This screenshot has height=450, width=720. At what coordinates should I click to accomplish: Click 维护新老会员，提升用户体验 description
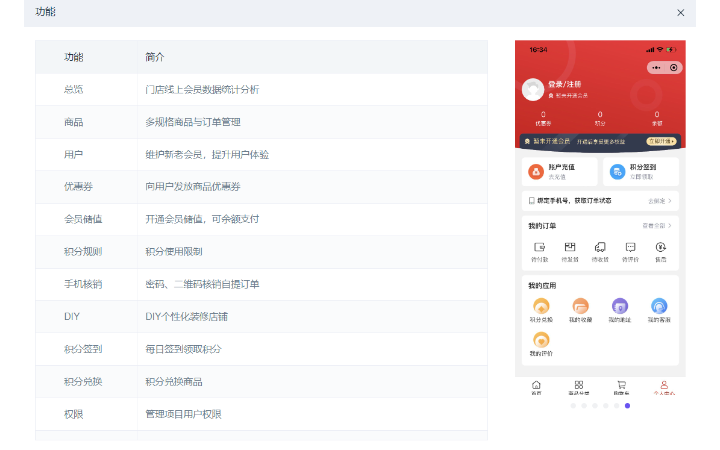point(207,154)
